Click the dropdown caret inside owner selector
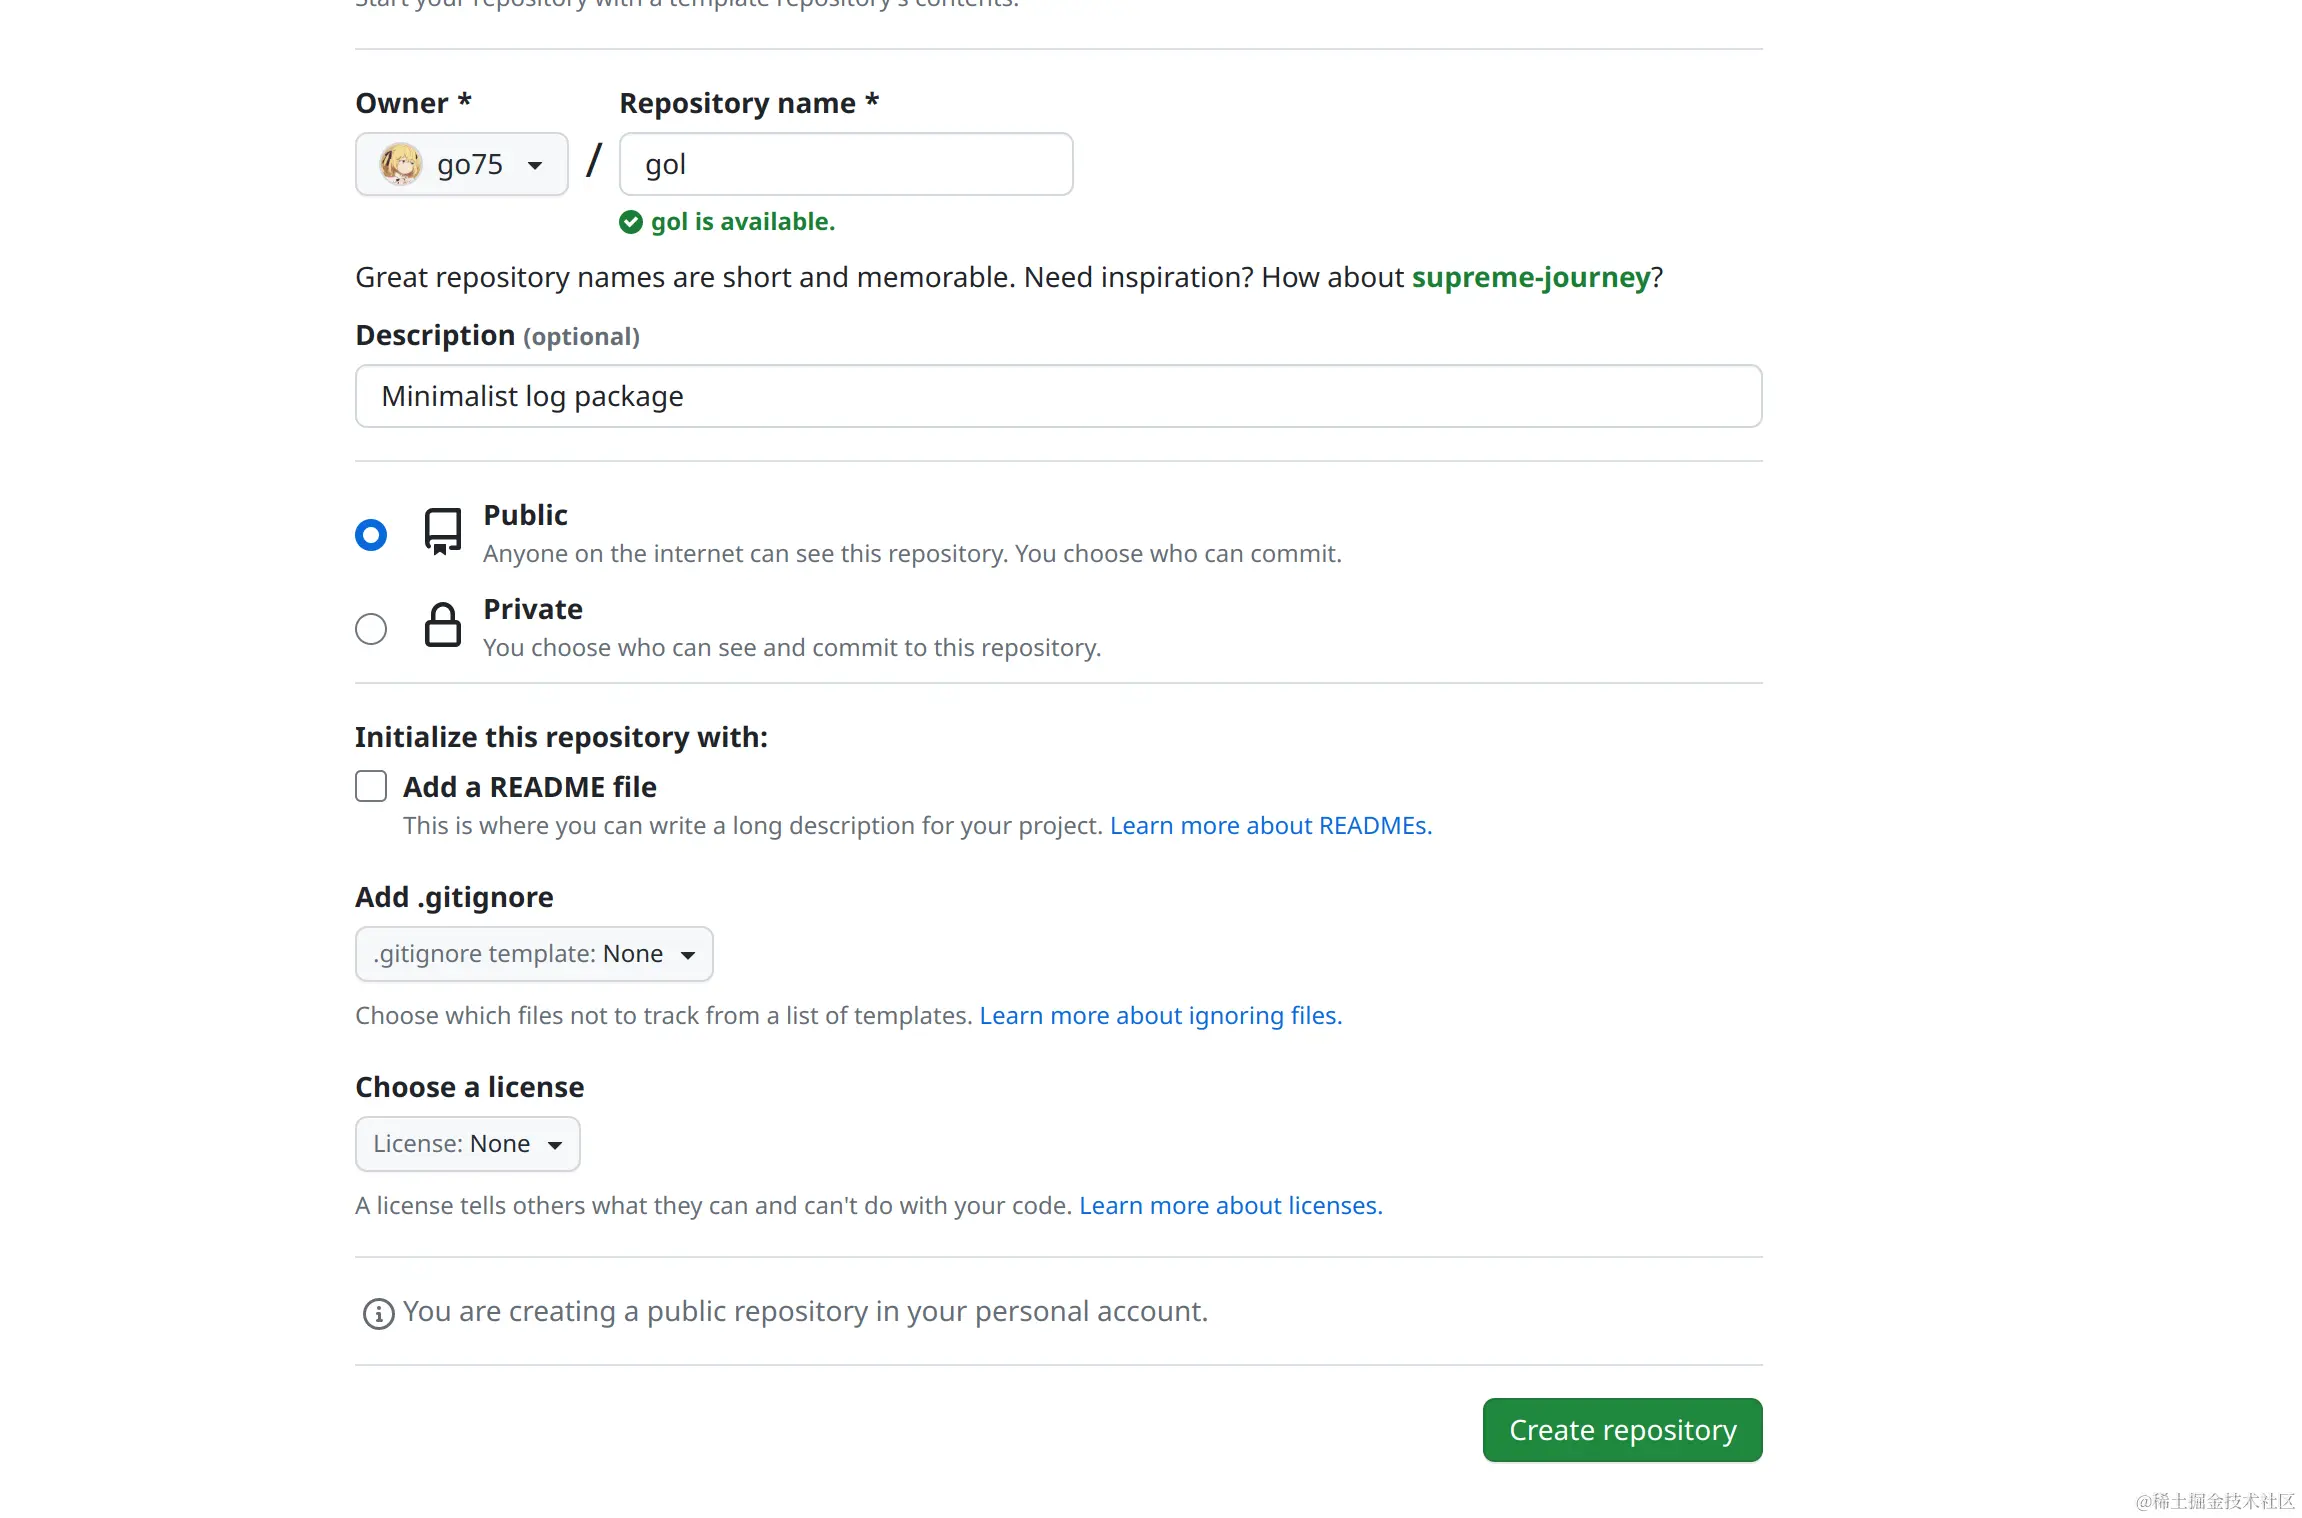This screenshot has height=1518, width=2302. tap(535, 164)
